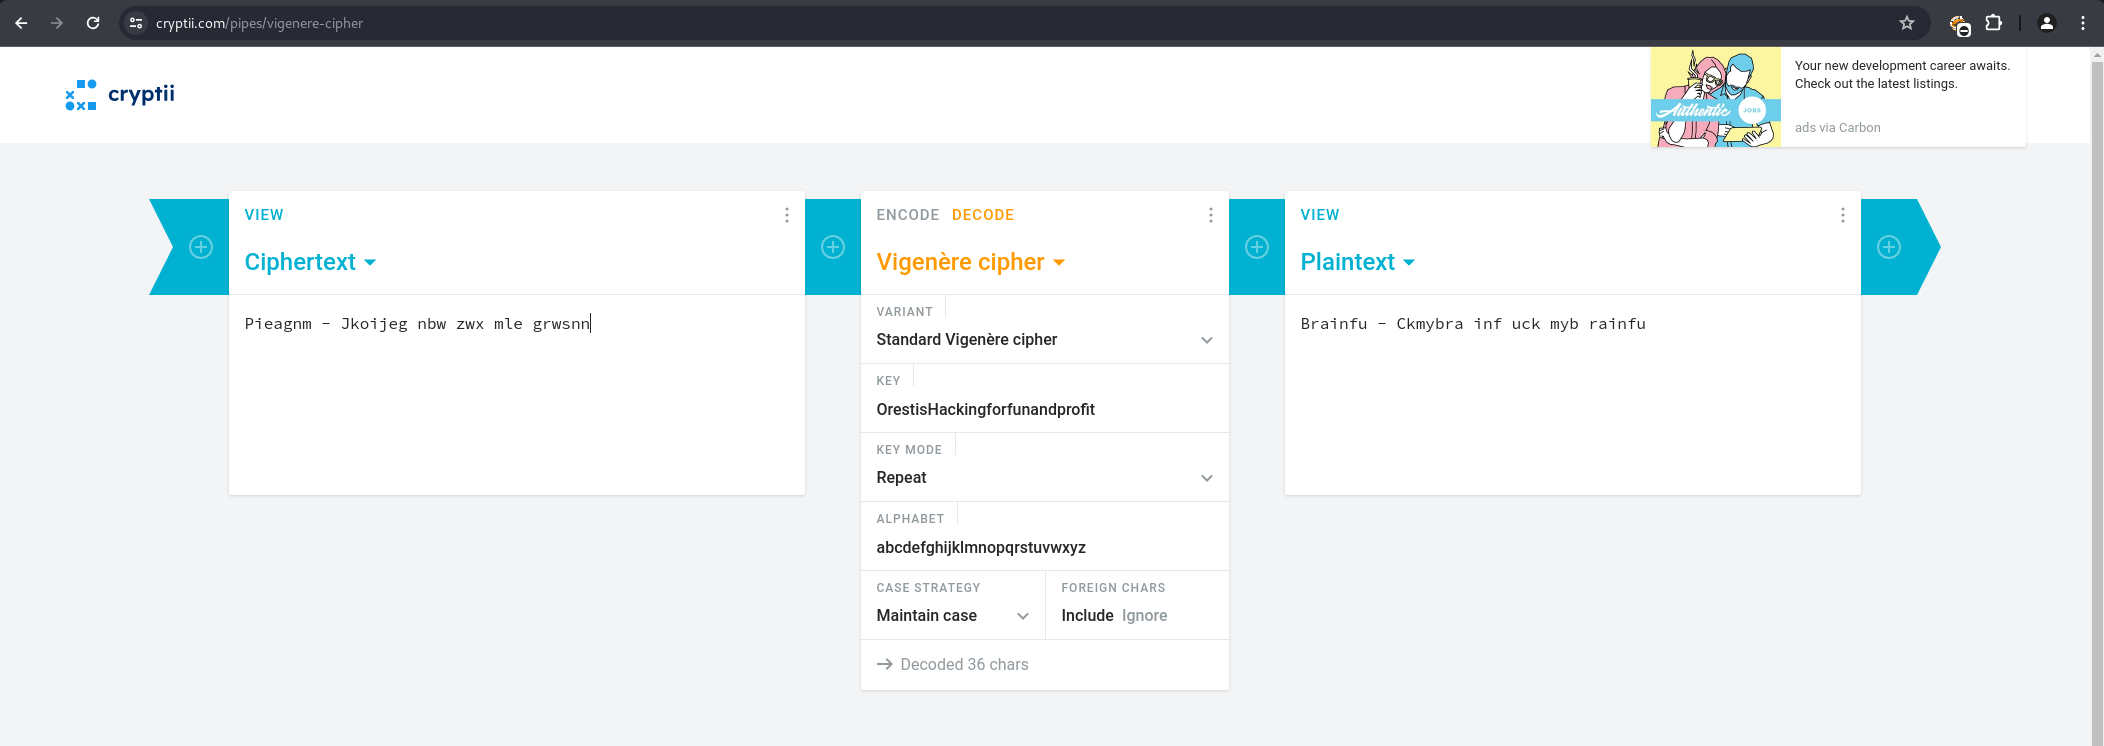The height and width of the screenshot is (746, 2104).
Task: Add a brick after the Plaintext view
Action: pyautogui.click(x=1889, y=247)
